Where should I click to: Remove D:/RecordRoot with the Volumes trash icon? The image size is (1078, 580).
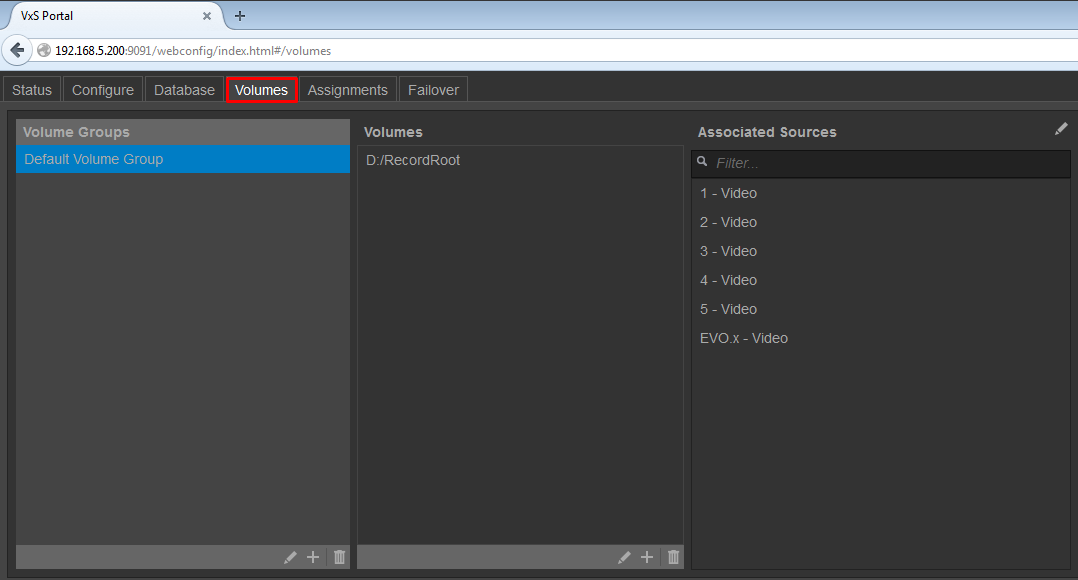(x=673, y=557)
